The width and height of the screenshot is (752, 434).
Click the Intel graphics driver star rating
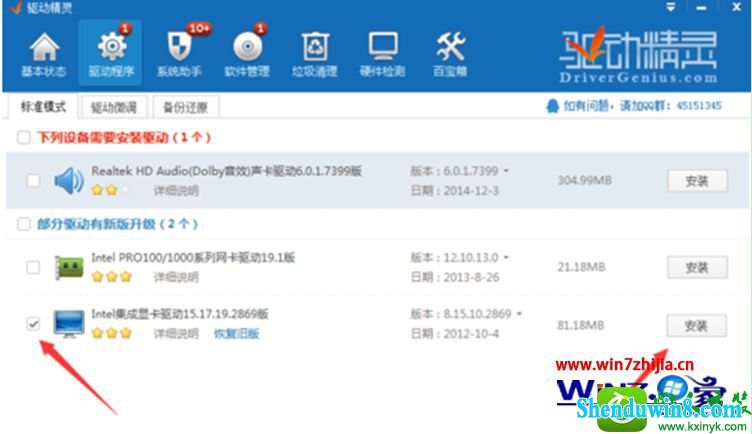click(x=111, y=333)
